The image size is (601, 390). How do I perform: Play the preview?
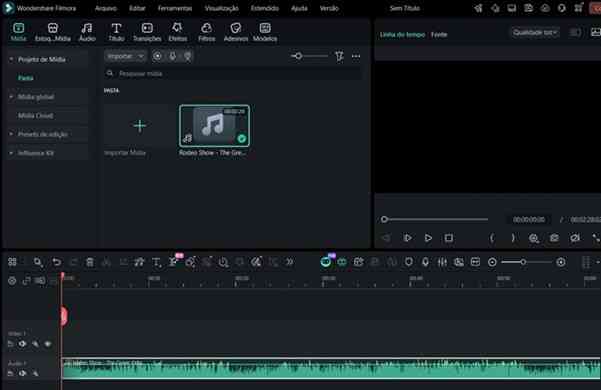(x=428, y=238)
